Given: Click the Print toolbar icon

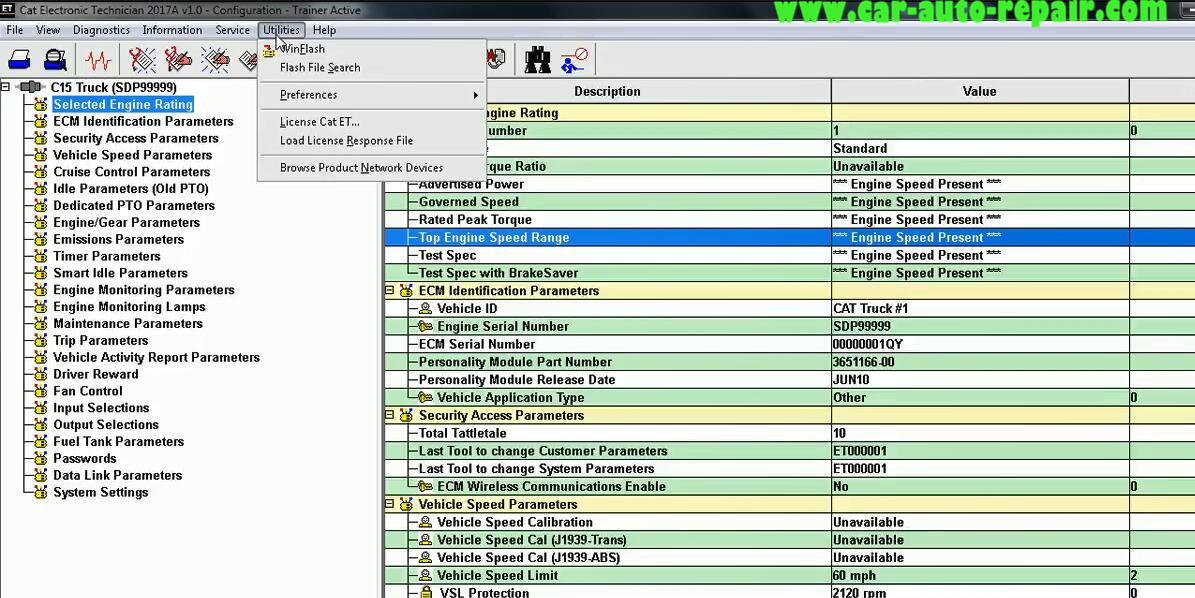Looking at the screenshot, I should [20, 59].
